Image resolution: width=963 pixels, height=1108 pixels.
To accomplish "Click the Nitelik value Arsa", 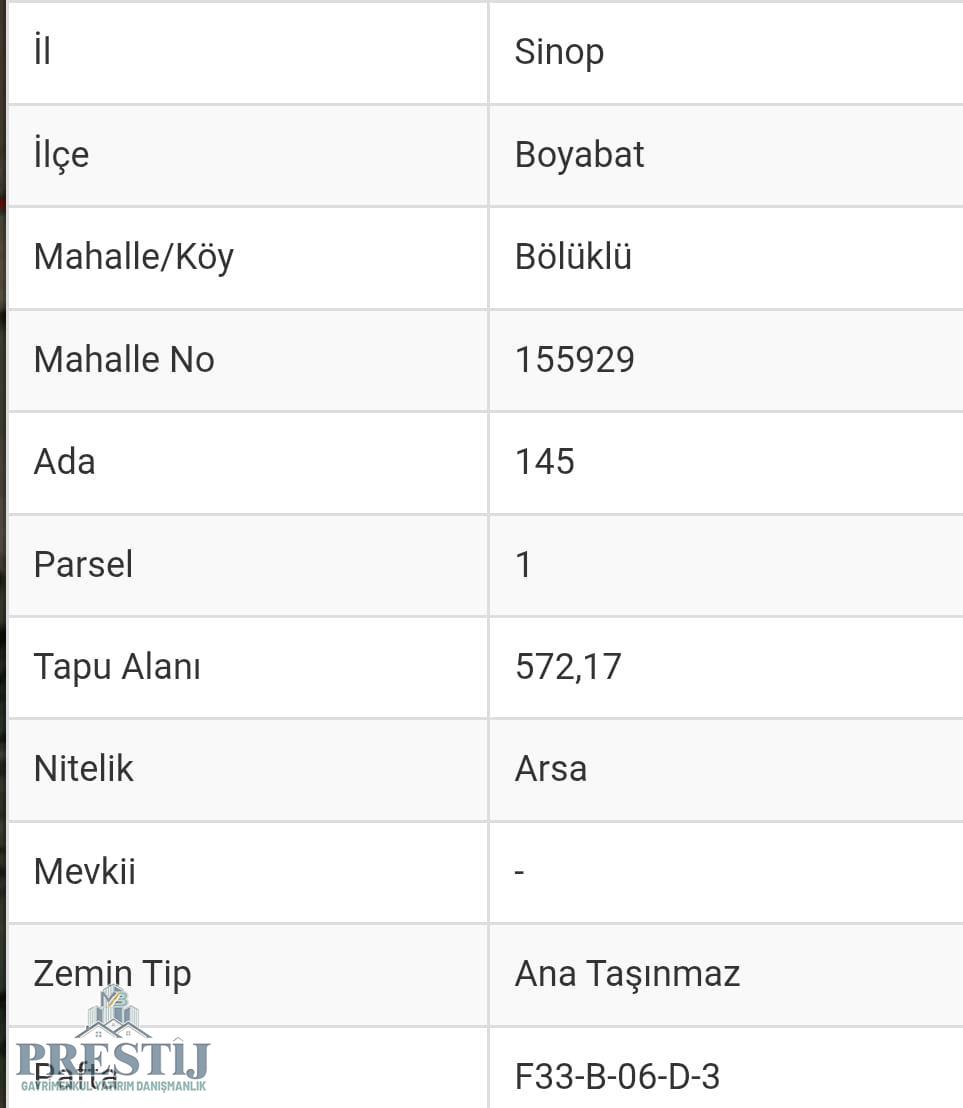I will (550, 769).
